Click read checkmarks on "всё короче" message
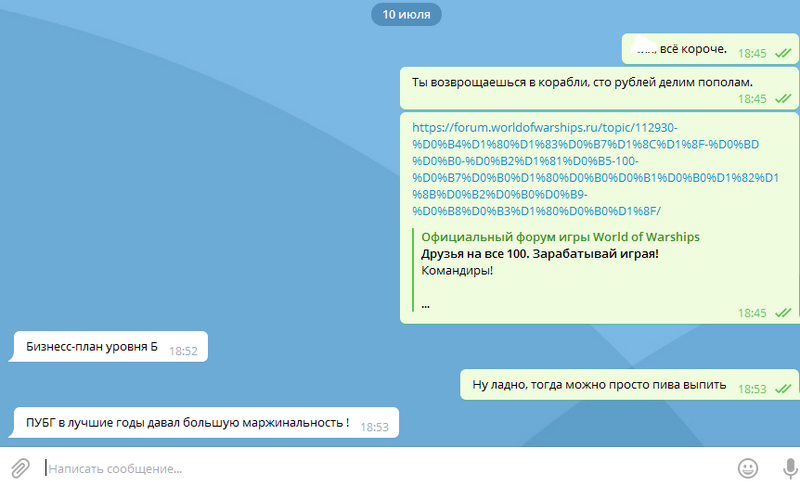This screenshot has height=486, width=800. (782, 54)
